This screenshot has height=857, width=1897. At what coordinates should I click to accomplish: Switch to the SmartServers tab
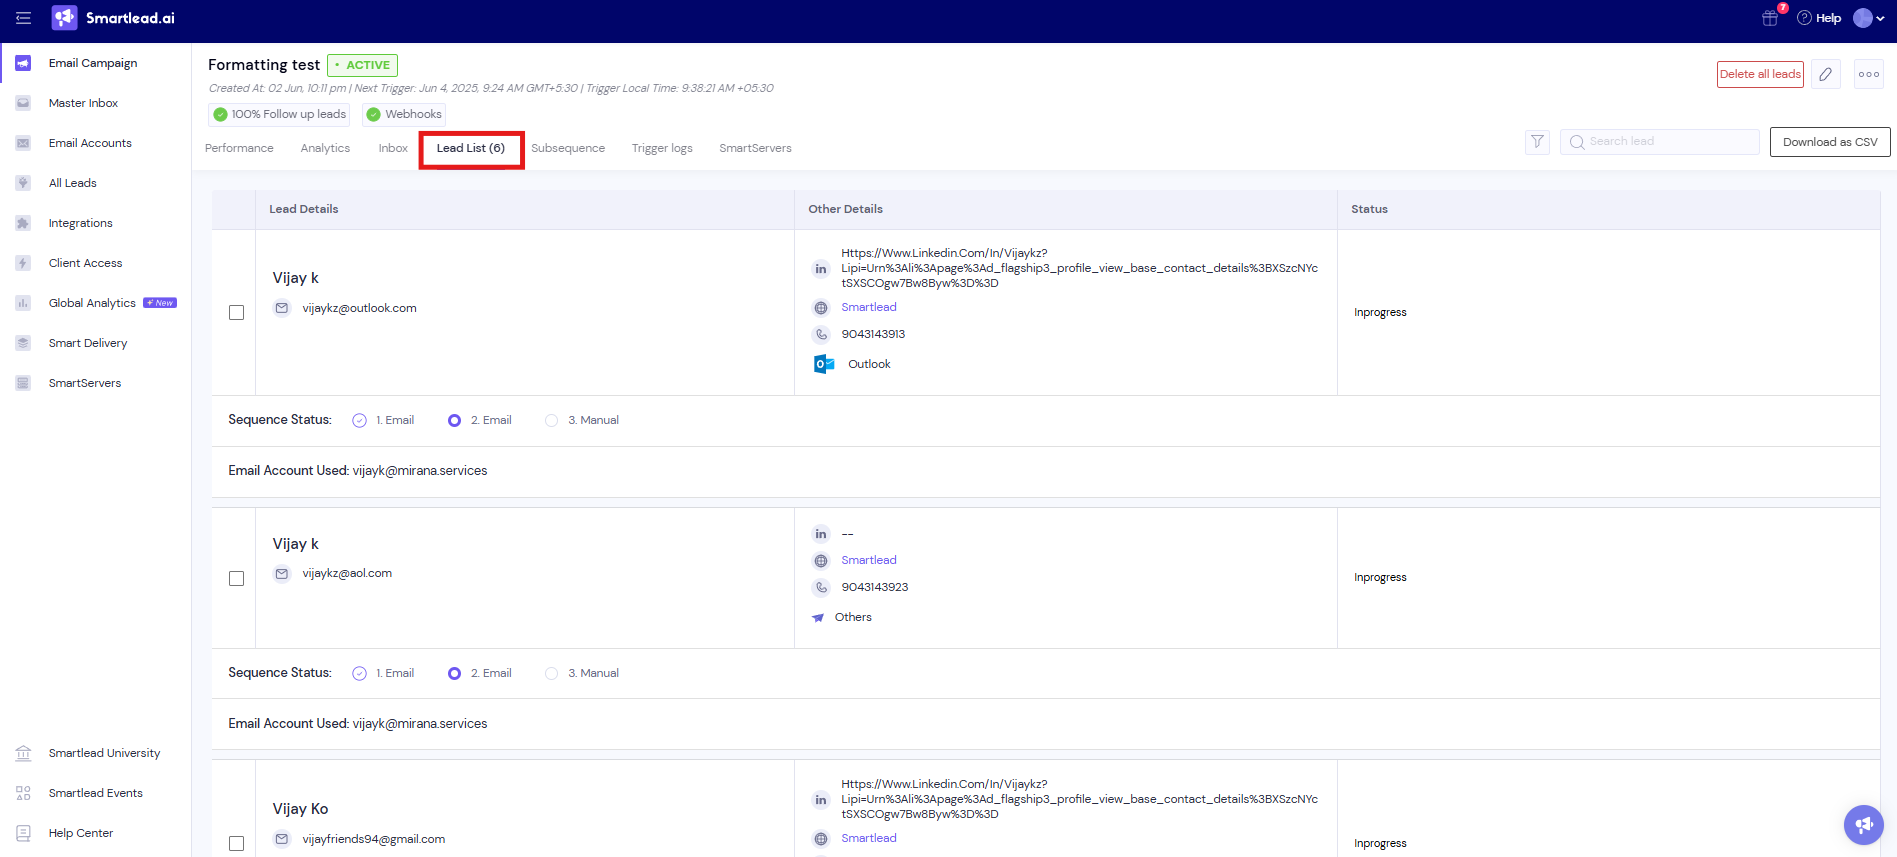(x=755, y=148)
